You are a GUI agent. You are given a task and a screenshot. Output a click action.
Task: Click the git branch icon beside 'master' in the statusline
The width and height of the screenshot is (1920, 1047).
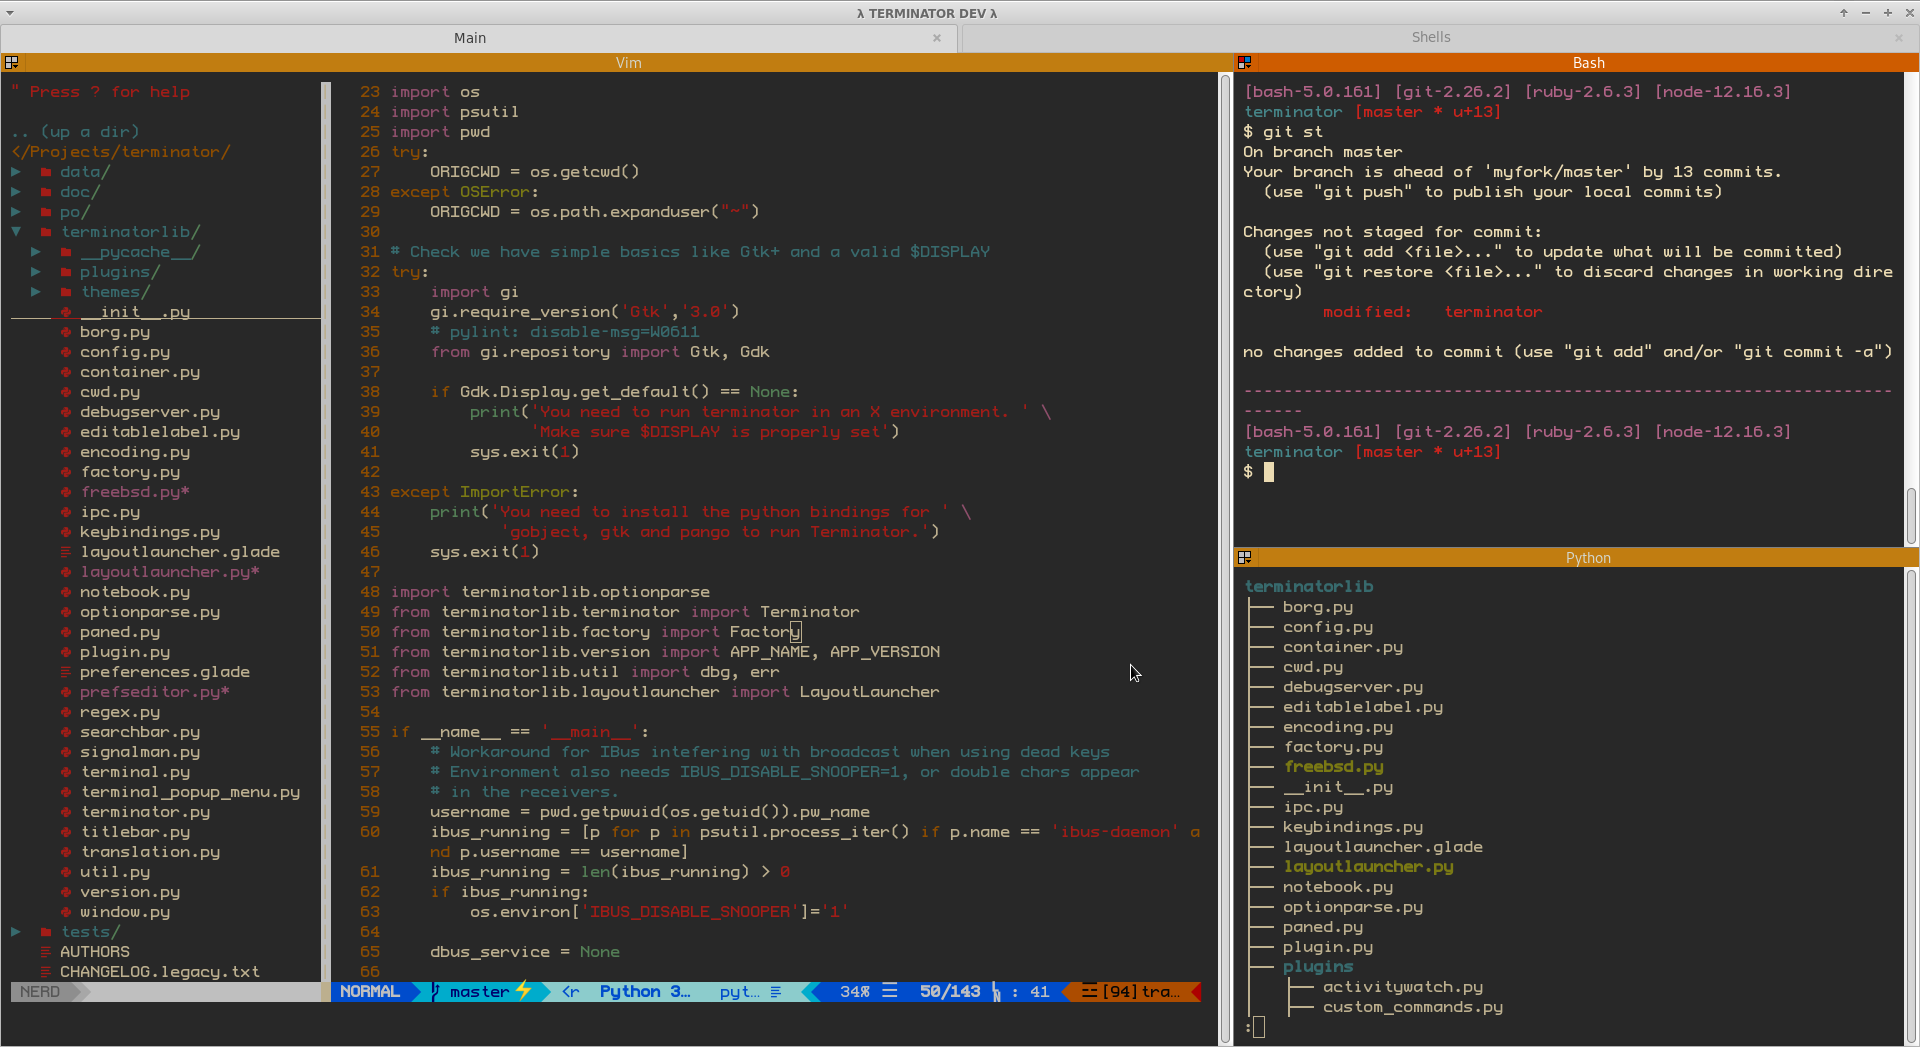434,992
